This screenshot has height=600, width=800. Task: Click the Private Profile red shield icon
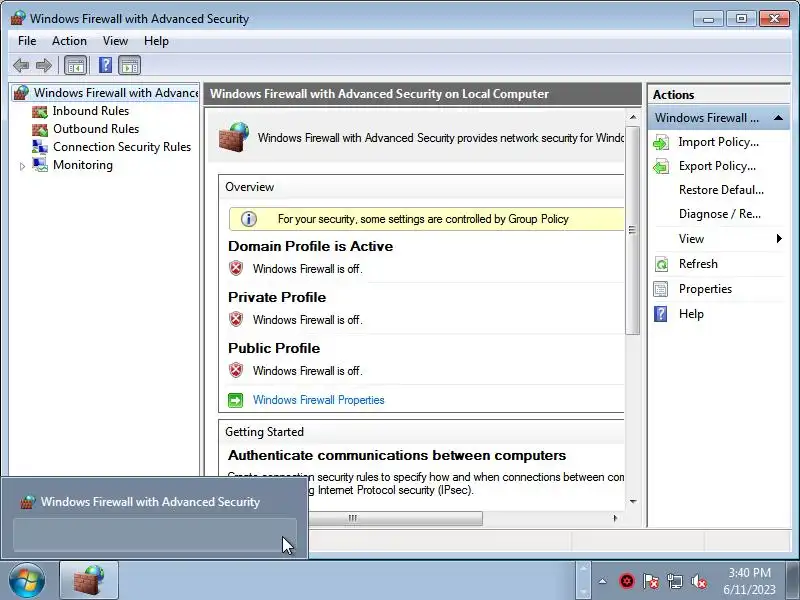click(x=236, y=319)
